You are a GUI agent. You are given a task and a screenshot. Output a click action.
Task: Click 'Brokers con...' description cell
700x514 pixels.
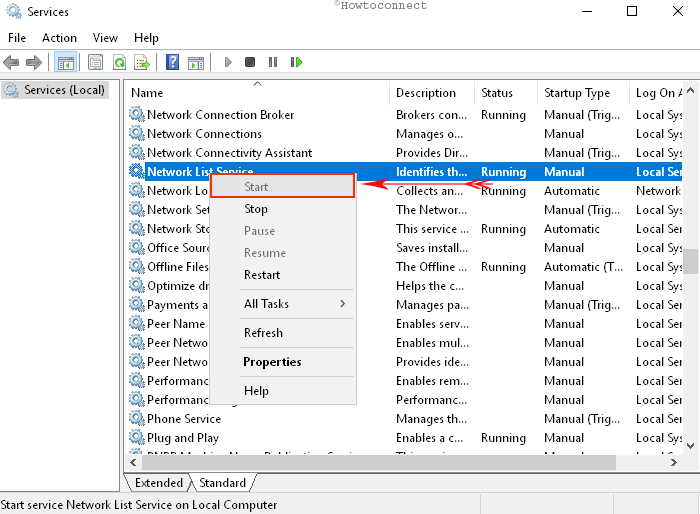coord(431,115)
